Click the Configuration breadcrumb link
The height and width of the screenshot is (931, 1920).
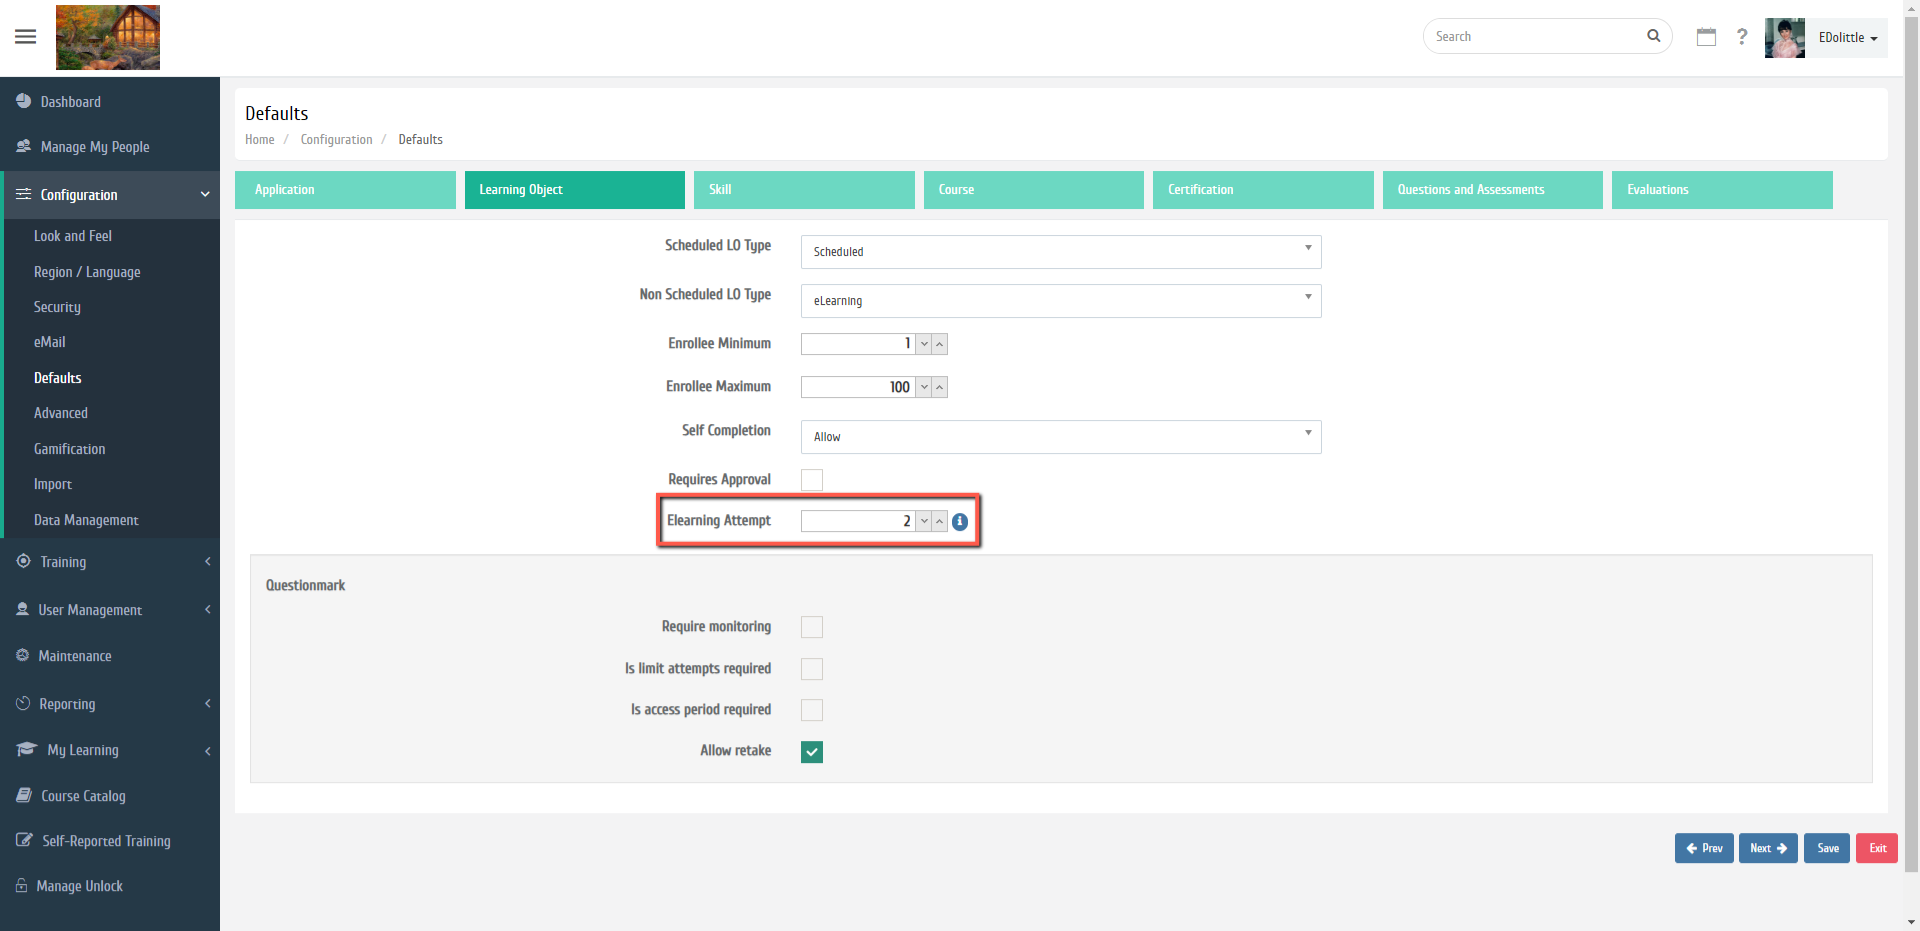click(x=336, y=140)
